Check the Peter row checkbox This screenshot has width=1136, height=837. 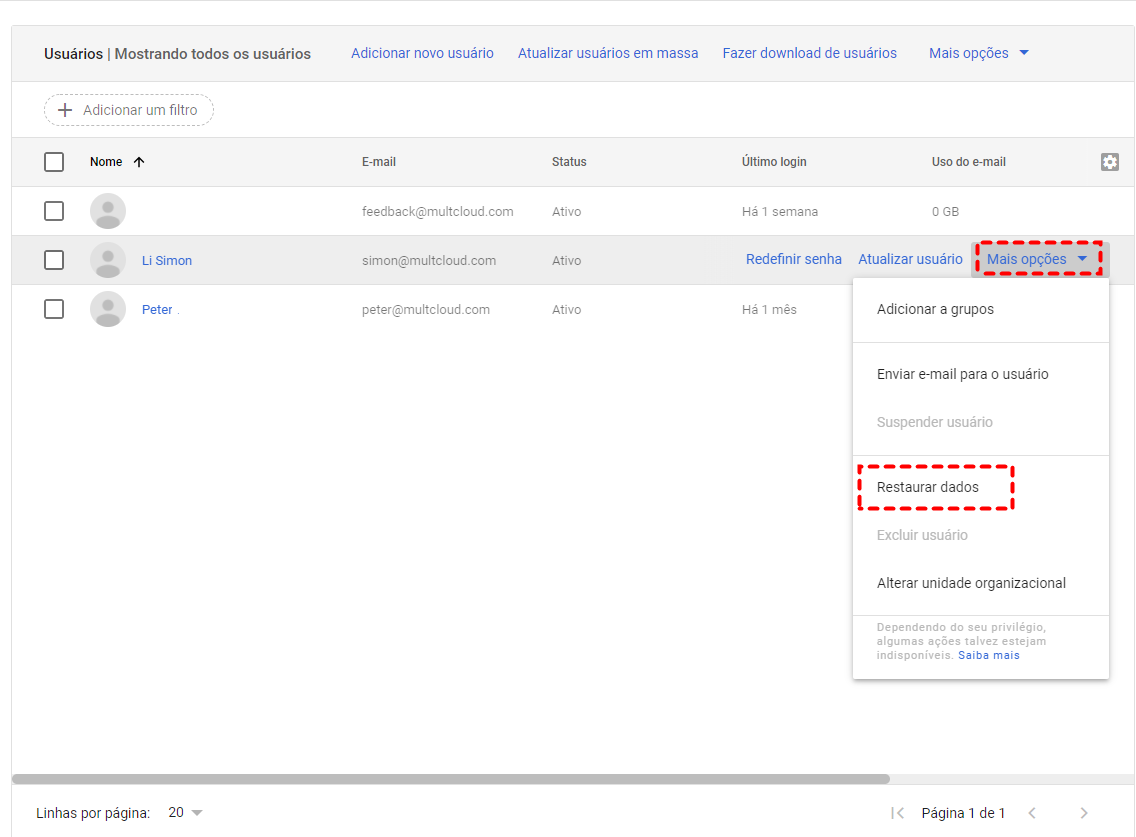[x=54, y=309]
